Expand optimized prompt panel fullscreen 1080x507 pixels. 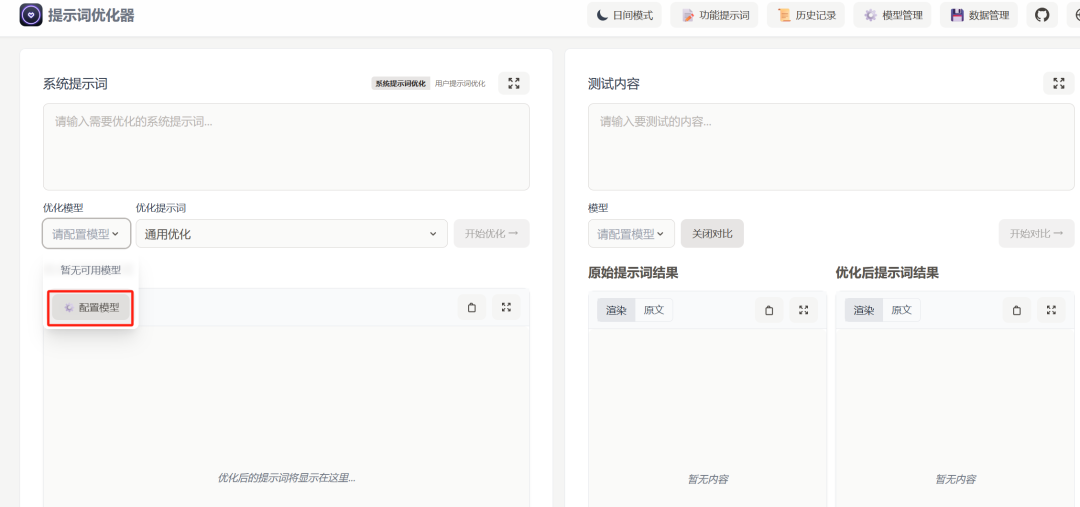coord(506,308)
